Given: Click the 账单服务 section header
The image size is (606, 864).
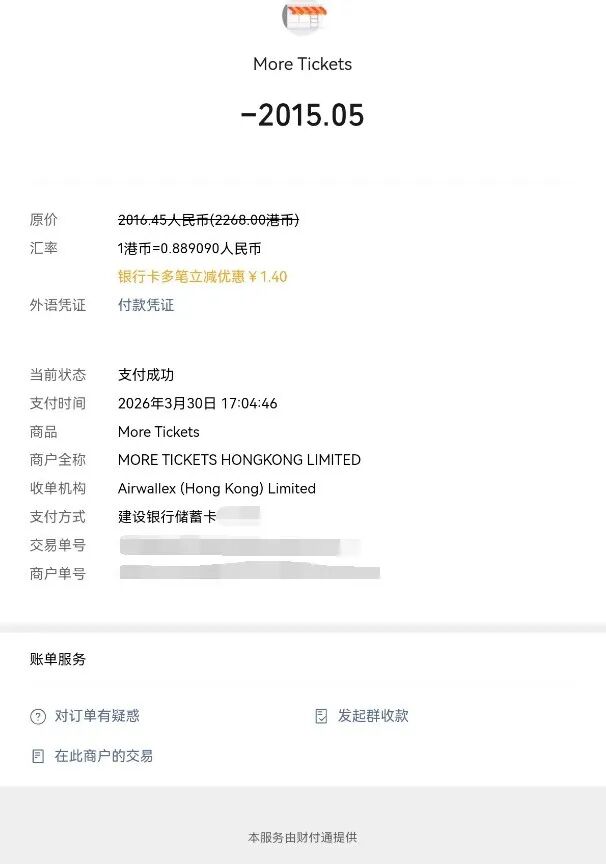Looking at the screenshot, I should tap(58, 659).
